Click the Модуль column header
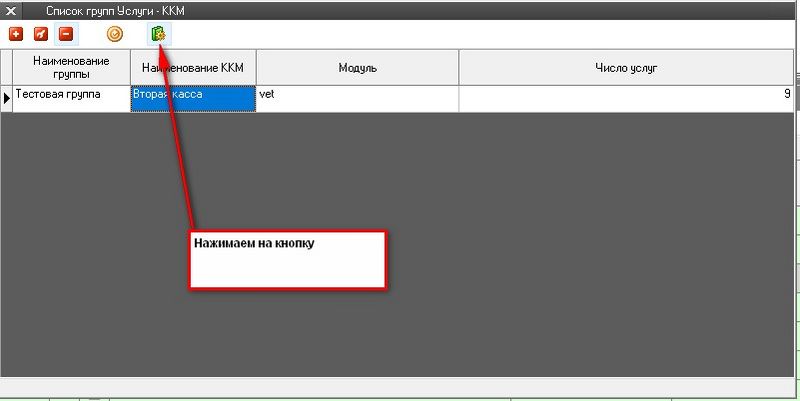 [357, 68]
